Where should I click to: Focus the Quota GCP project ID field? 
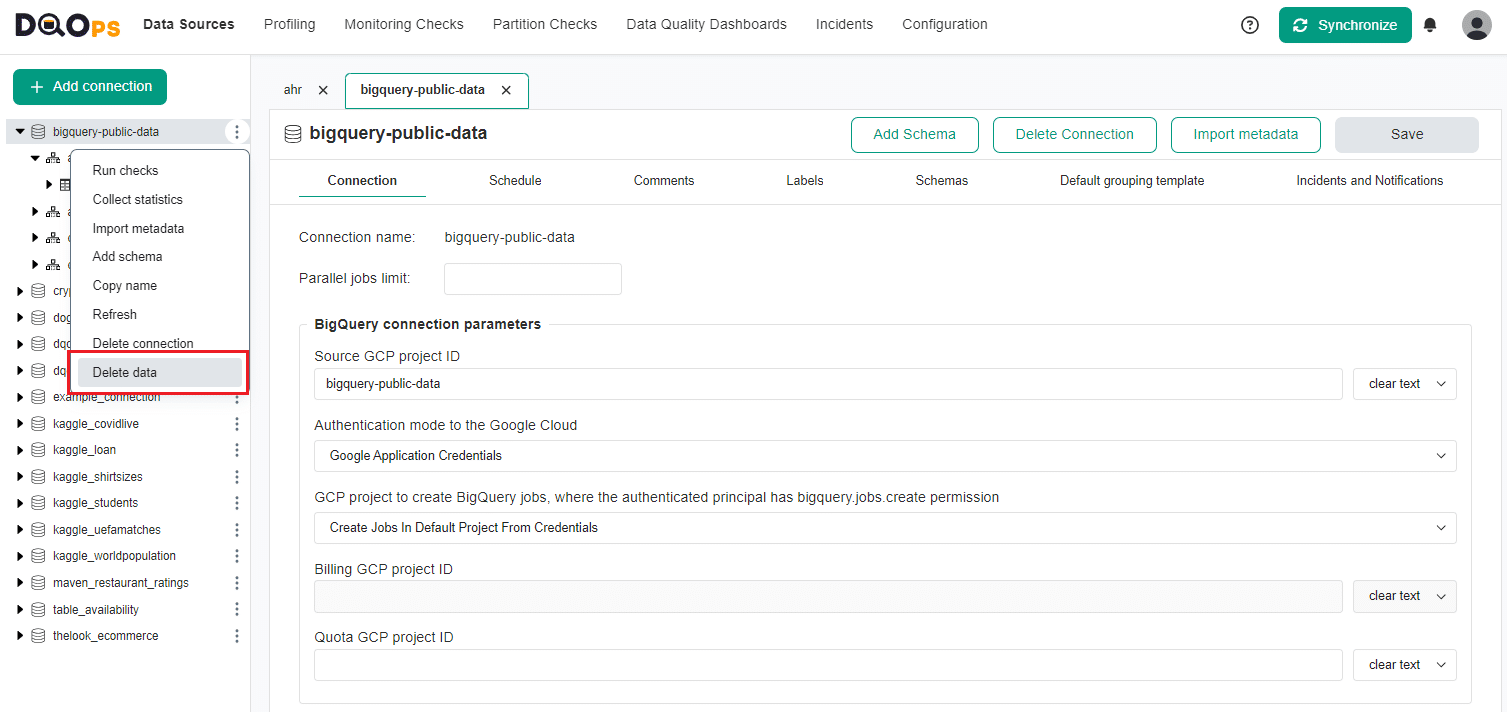click(x=828, y=665)
